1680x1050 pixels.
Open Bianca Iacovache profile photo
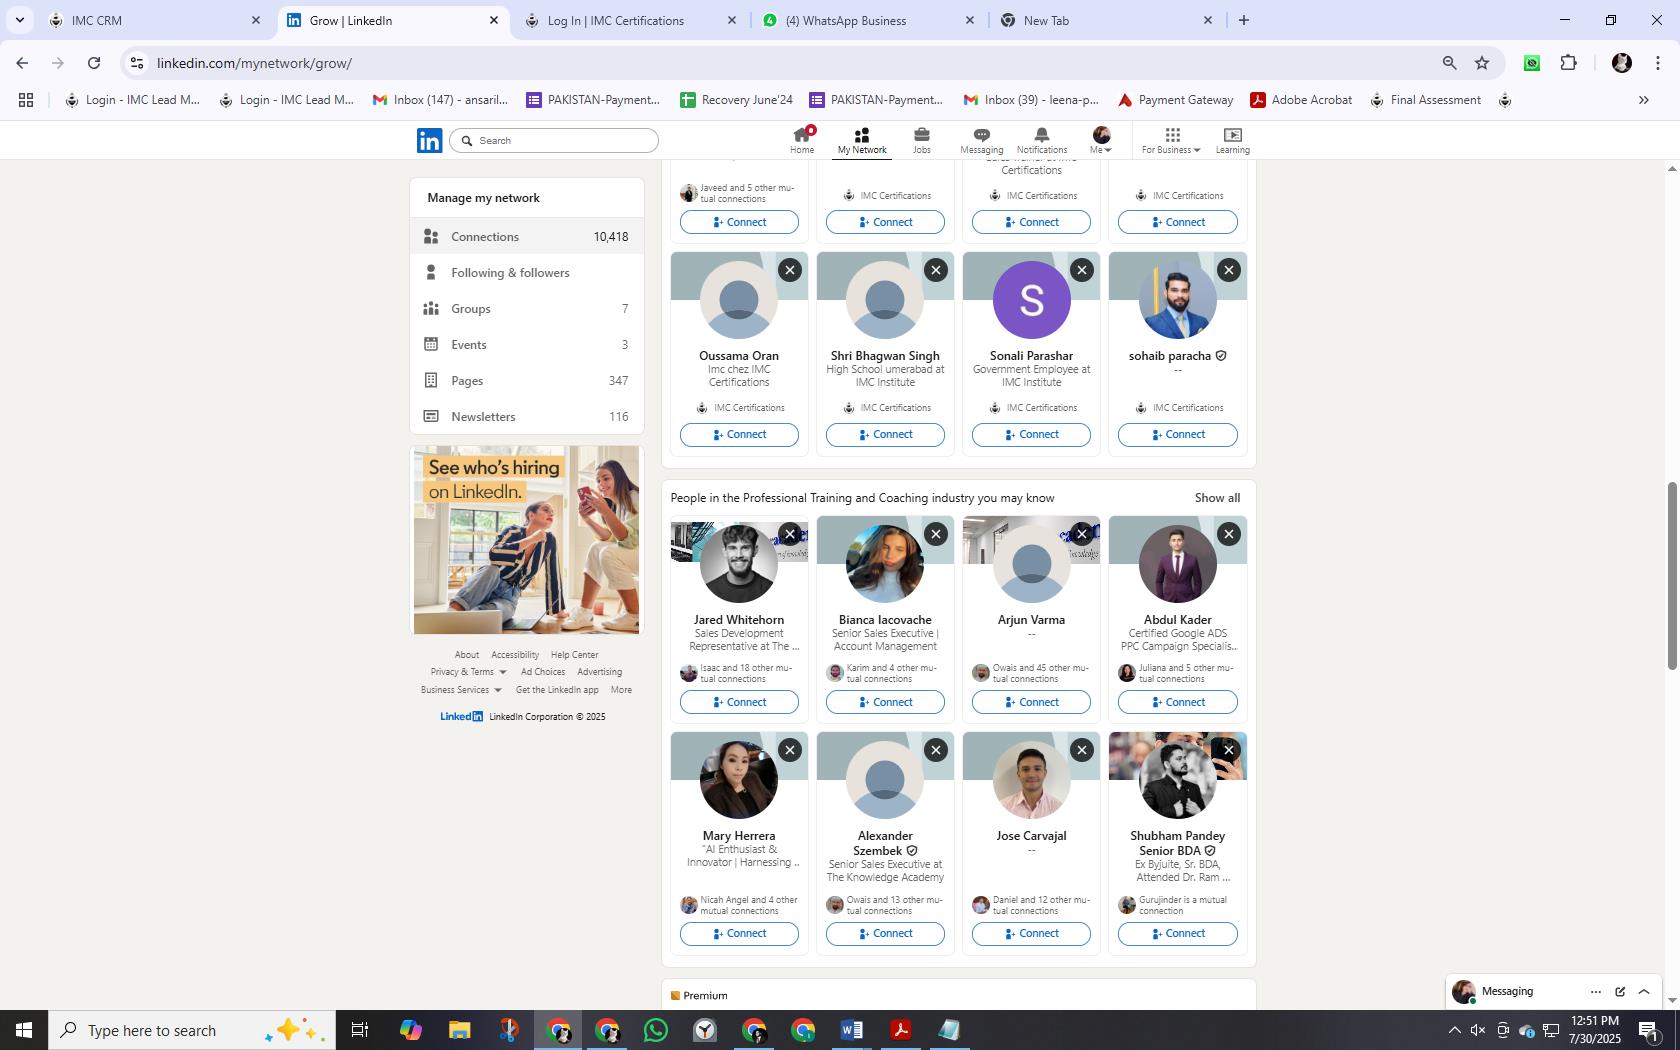coord(885,564)
